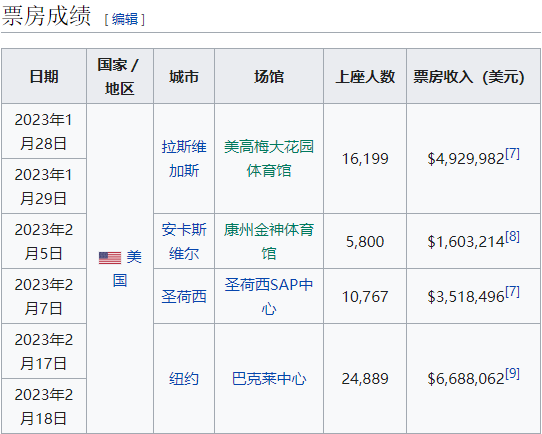Open the 康州金神体育馆 venue link

pos(269,242)
